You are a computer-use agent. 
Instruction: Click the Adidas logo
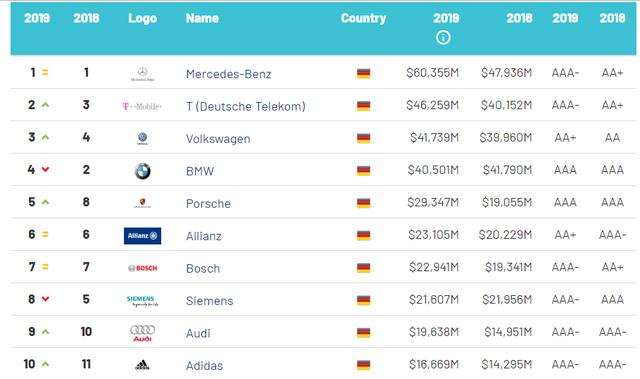pyautogui.click(x=142, y=365)
